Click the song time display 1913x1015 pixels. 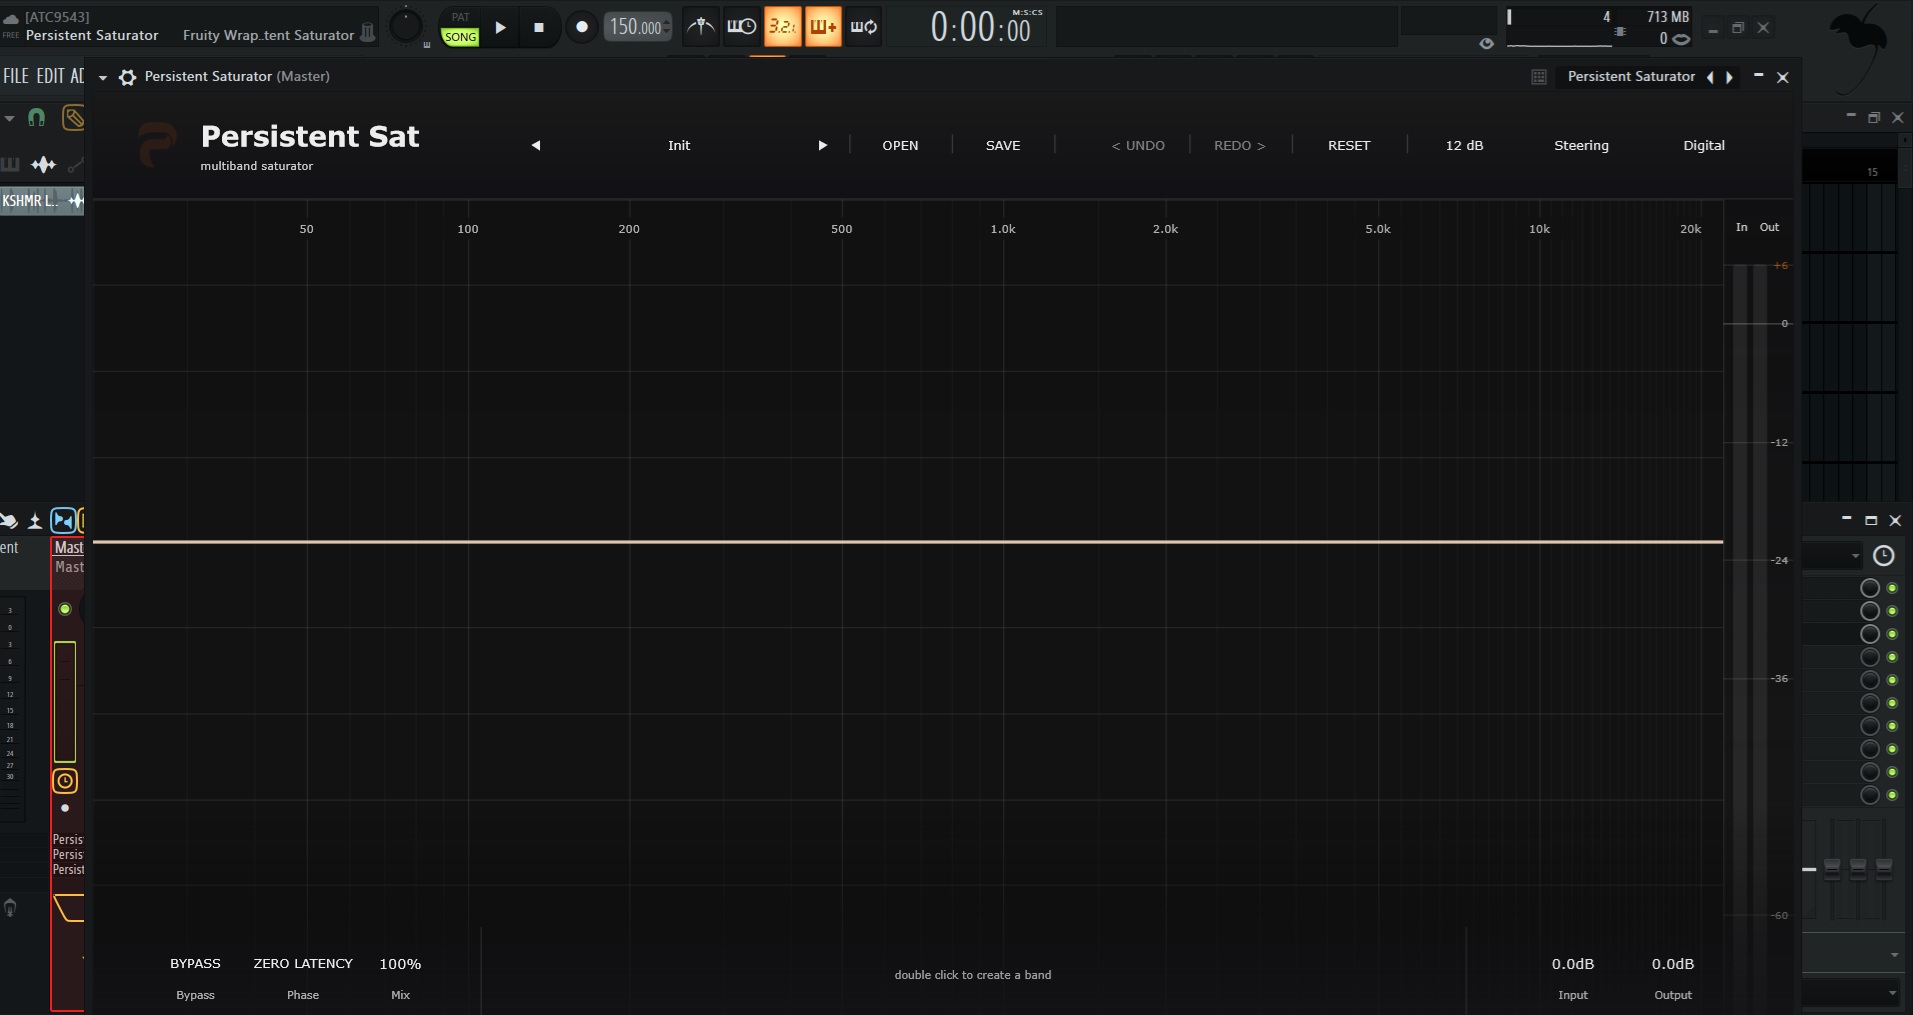[980, 27]
